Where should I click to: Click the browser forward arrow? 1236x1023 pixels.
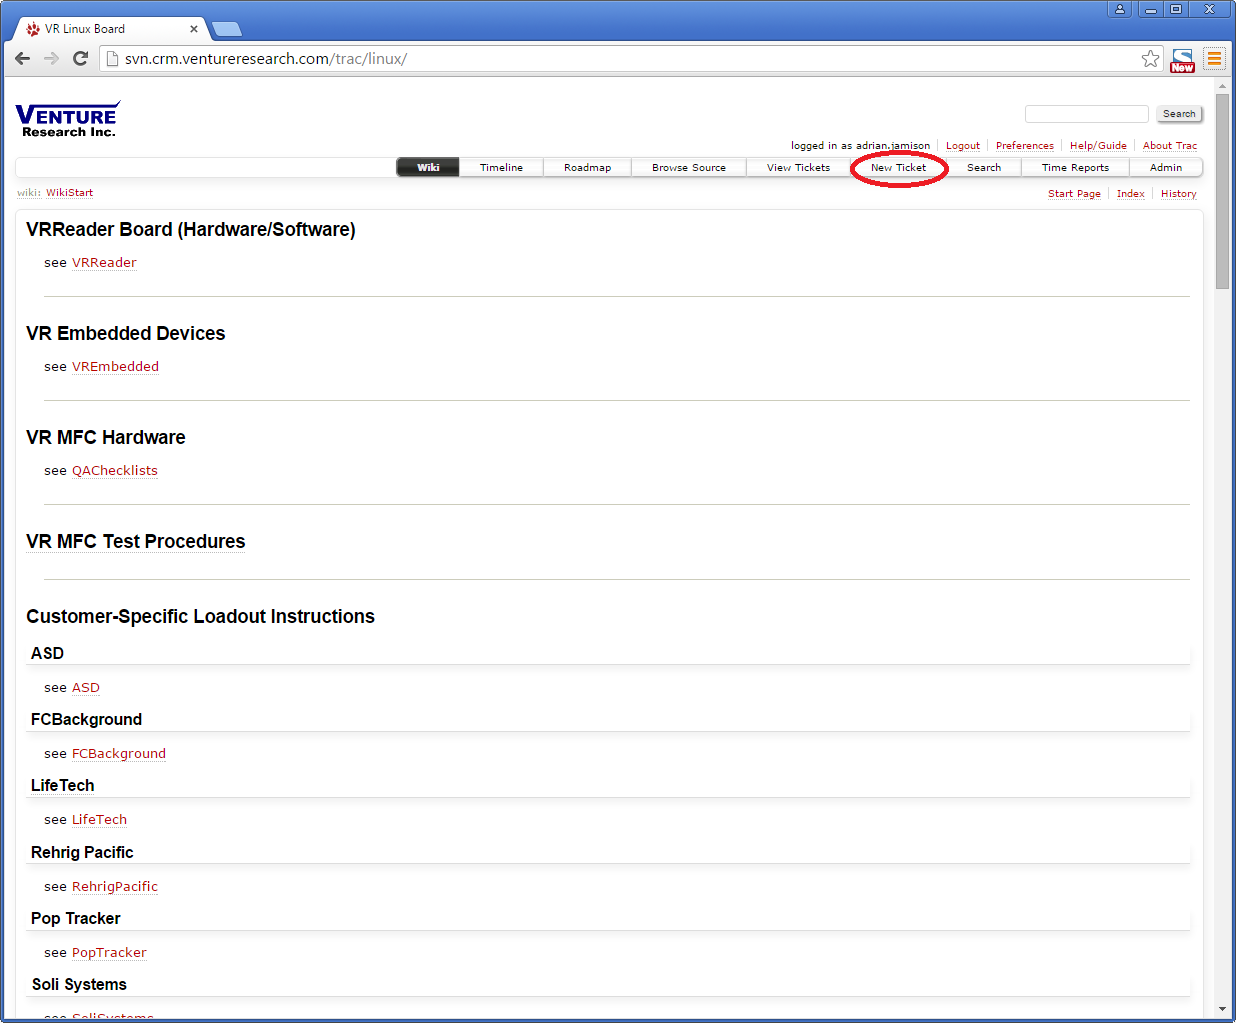click(x=52, y=59)
